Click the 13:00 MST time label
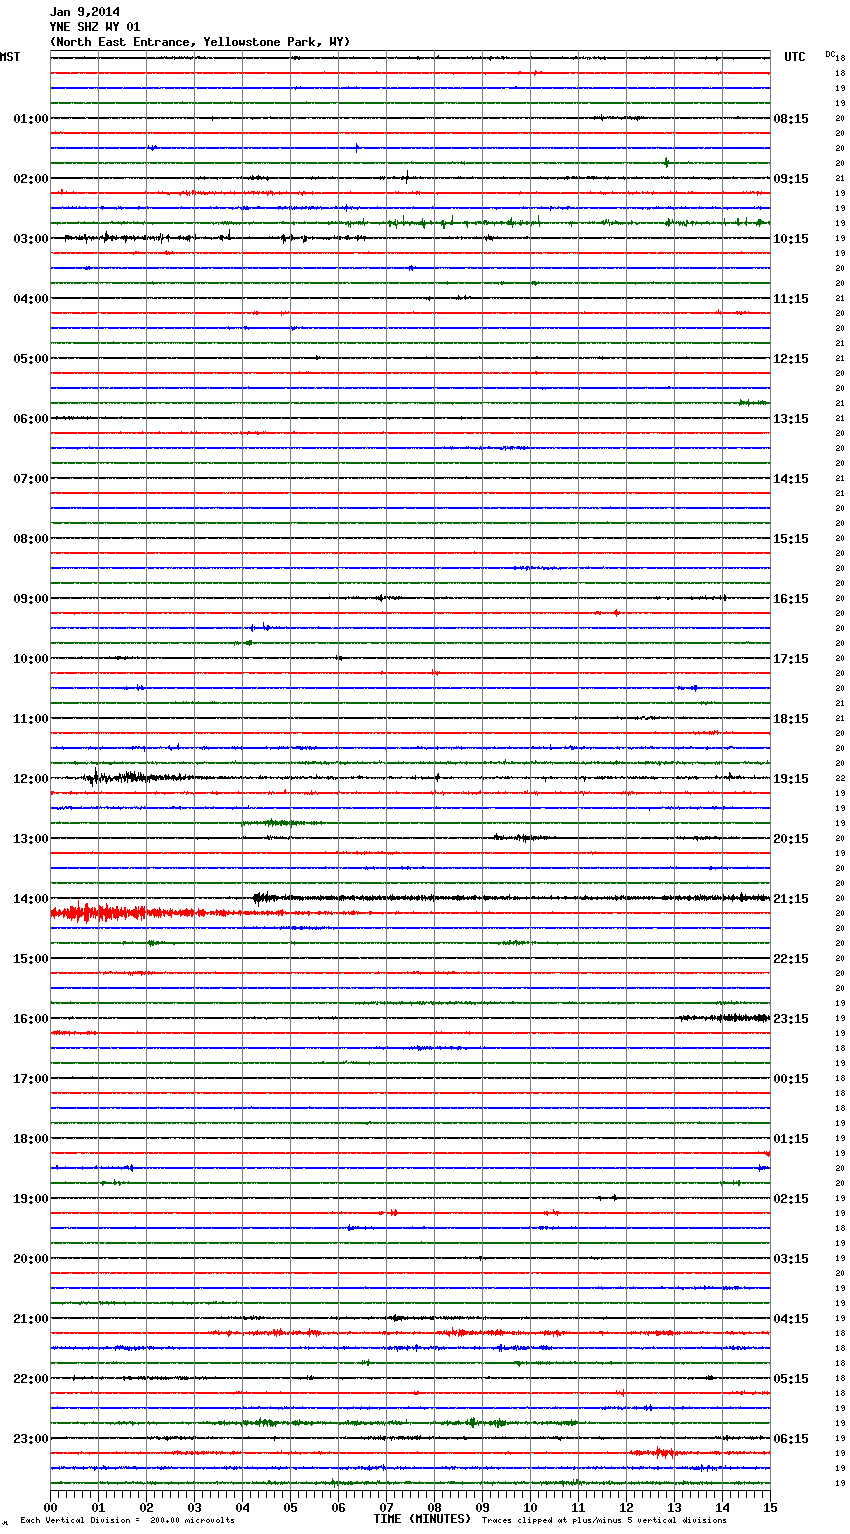 tap(31, 839)
